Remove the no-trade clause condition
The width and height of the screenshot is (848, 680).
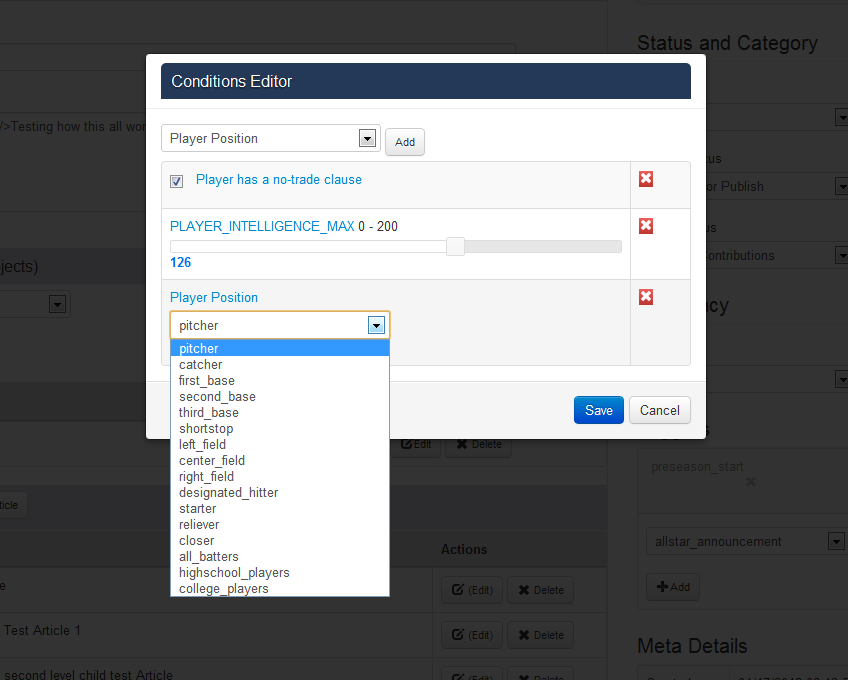click(x=646, y=179)
